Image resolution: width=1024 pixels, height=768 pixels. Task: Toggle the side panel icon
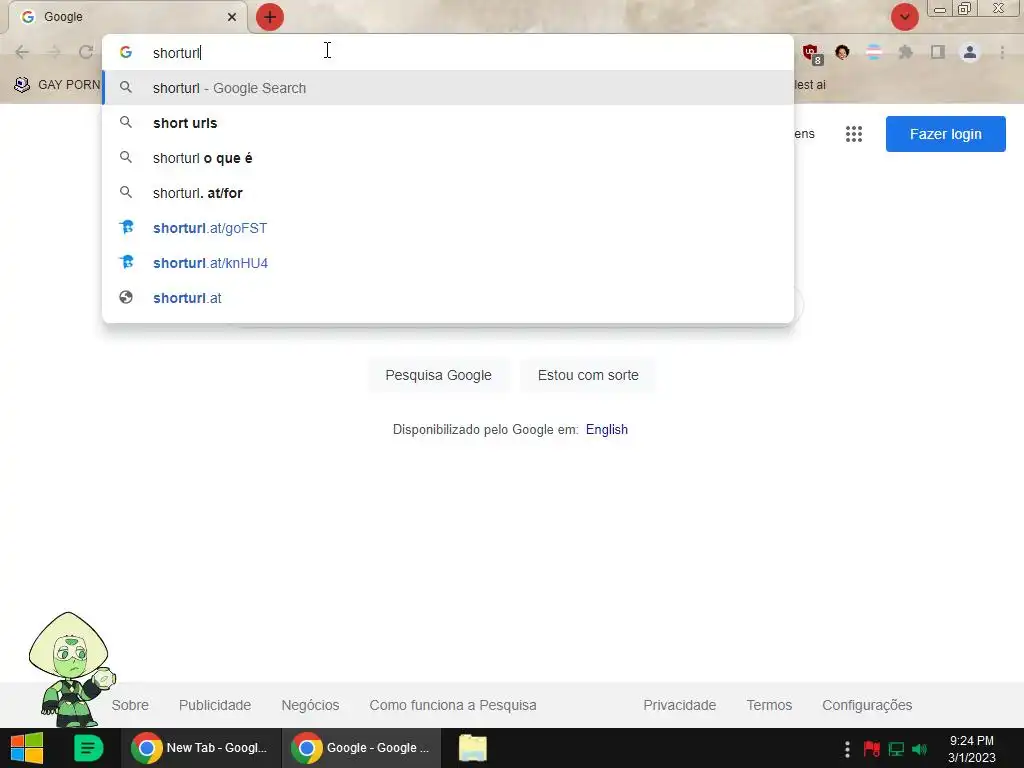coord(938,52)
